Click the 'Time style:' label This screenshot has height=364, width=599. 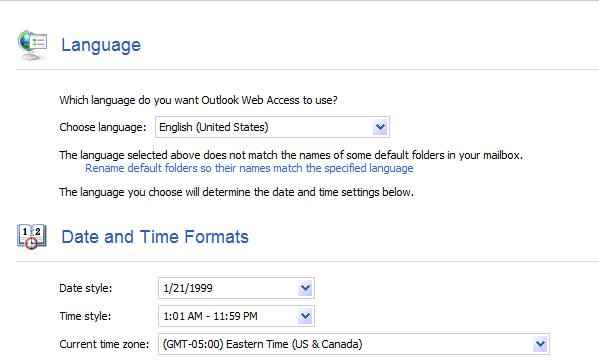pos(85,316)
